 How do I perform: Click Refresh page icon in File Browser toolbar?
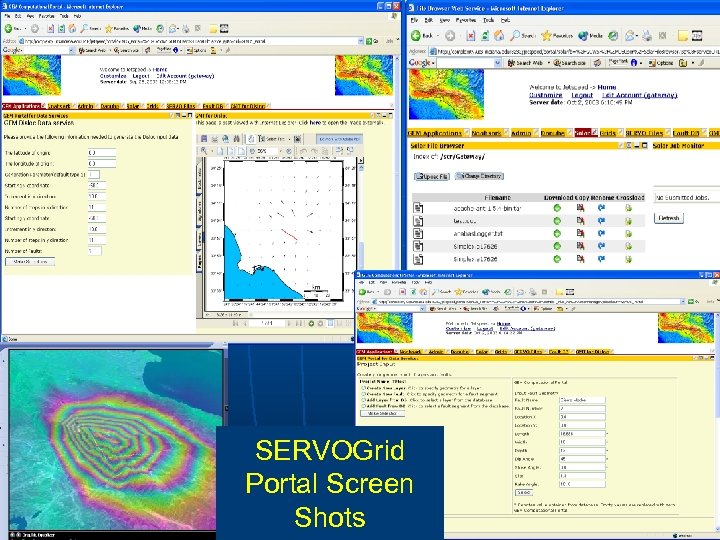pyautogui.click(x=485, y=35)
